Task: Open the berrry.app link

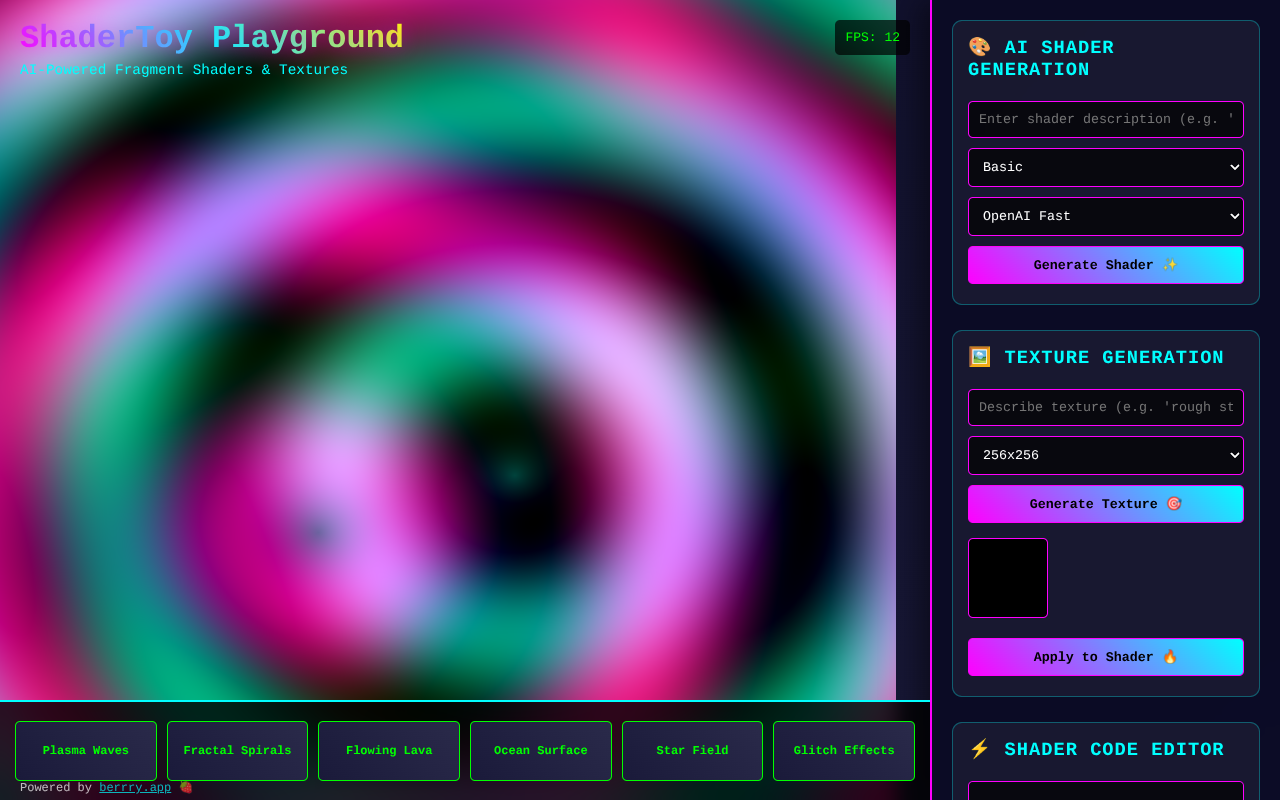Action: click(x=135, y=788)
